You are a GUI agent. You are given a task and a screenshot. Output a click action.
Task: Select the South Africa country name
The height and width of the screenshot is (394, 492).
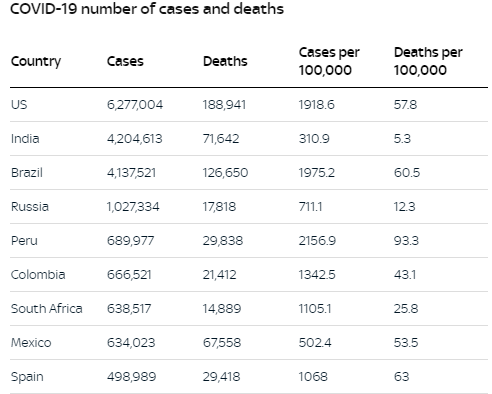pyautogui.click(x=46, y=309)
